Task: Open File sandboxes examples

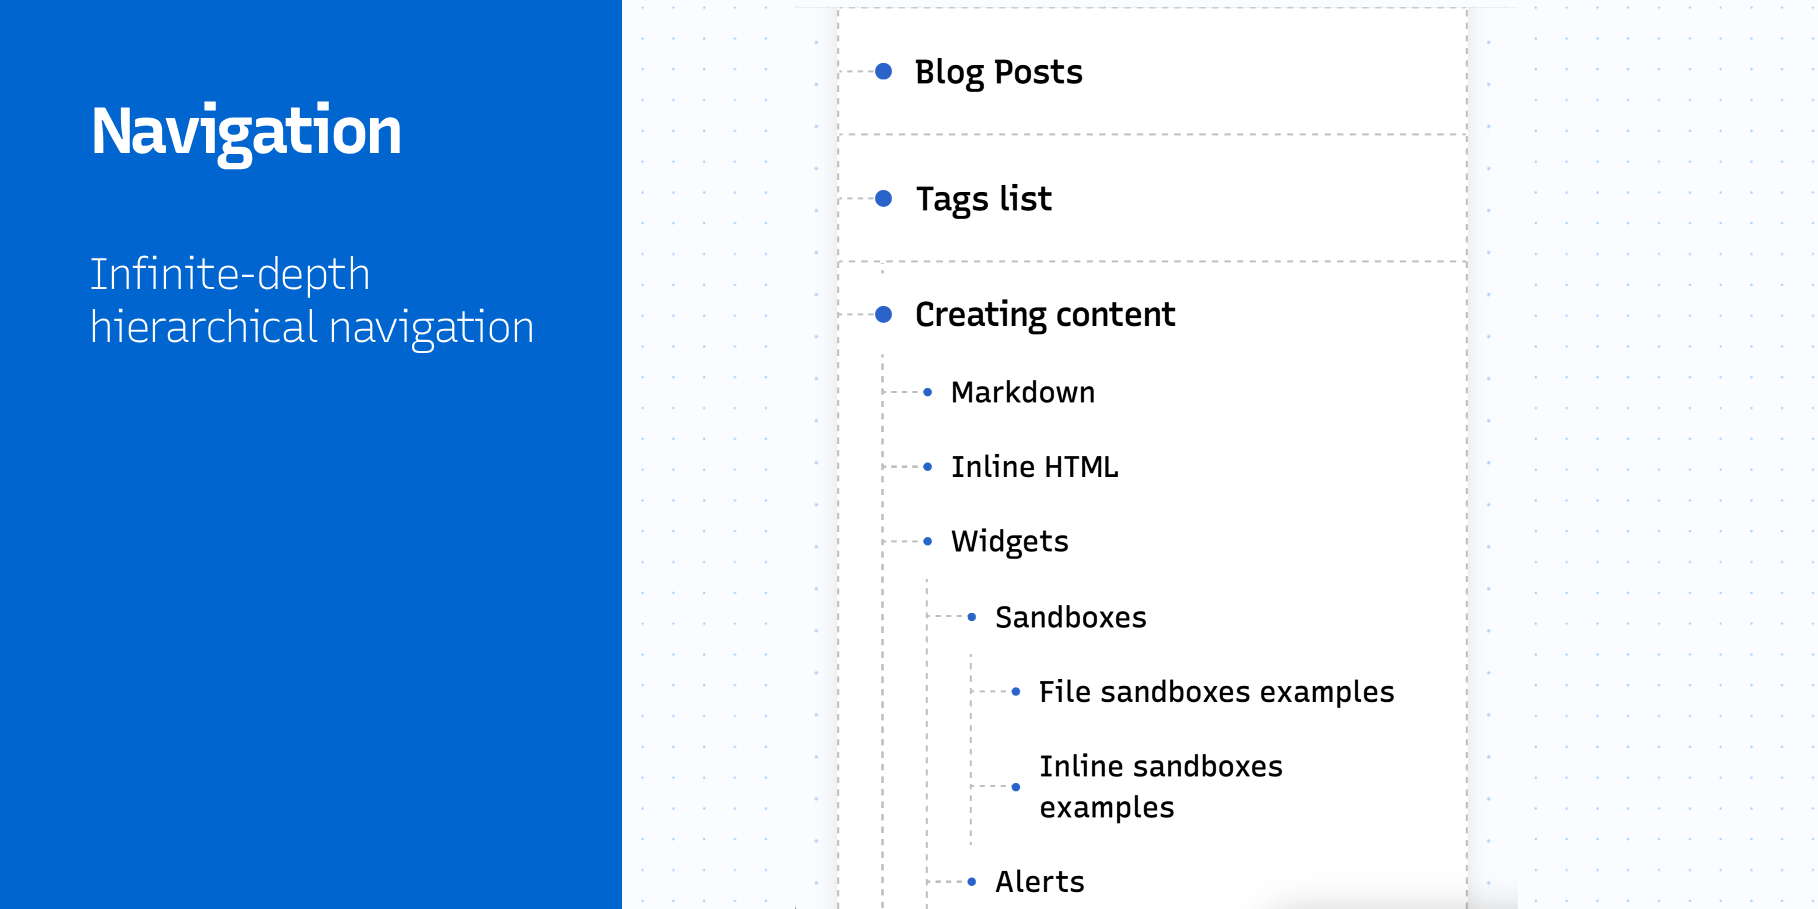Action: pyautogui.click(x=1216, y=692)
